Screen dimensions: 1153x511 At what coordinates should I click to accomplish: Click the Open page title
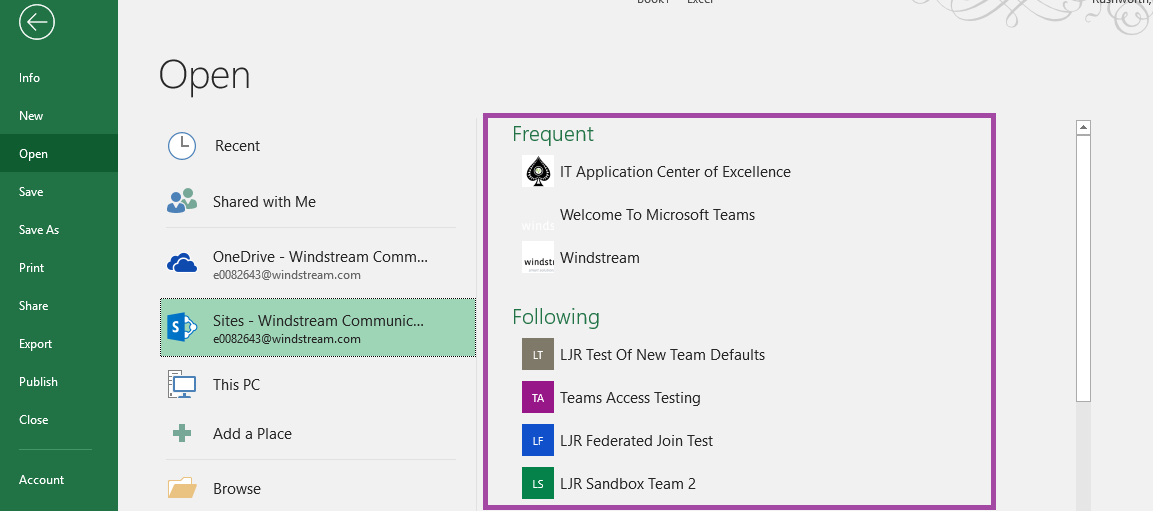[204, 76]
